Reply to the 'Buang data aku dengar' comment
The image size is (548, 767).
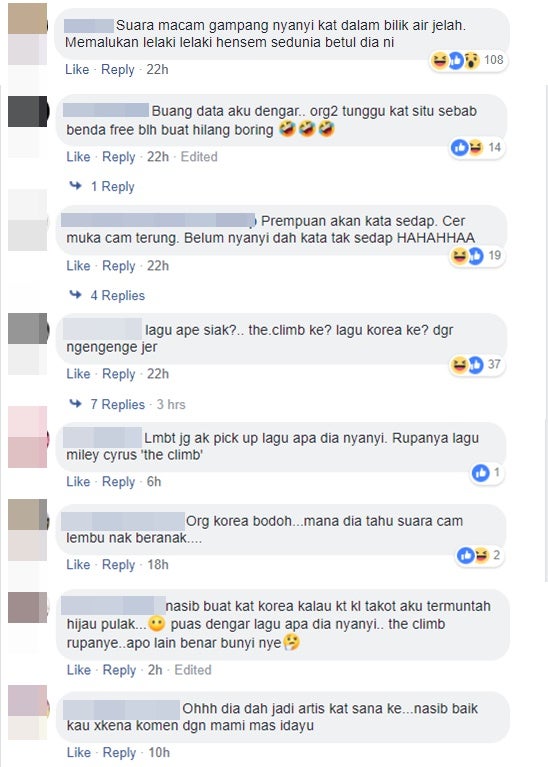point(118,157)
